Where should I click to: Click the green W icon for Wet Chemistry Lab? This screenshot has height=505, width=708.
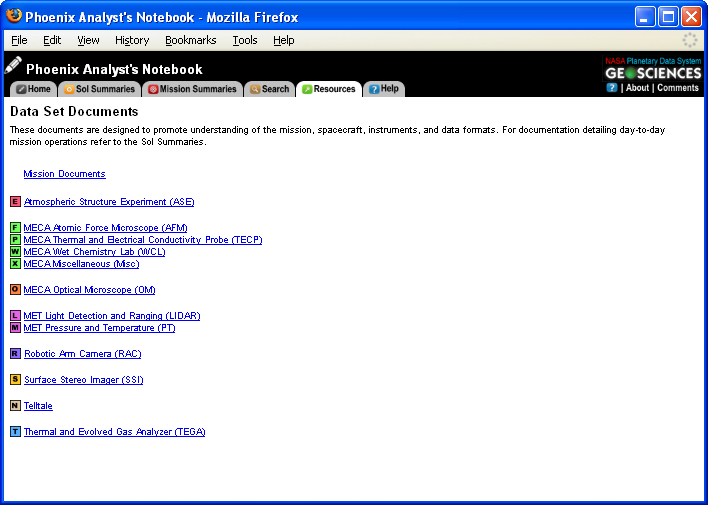tap(15, 252)
